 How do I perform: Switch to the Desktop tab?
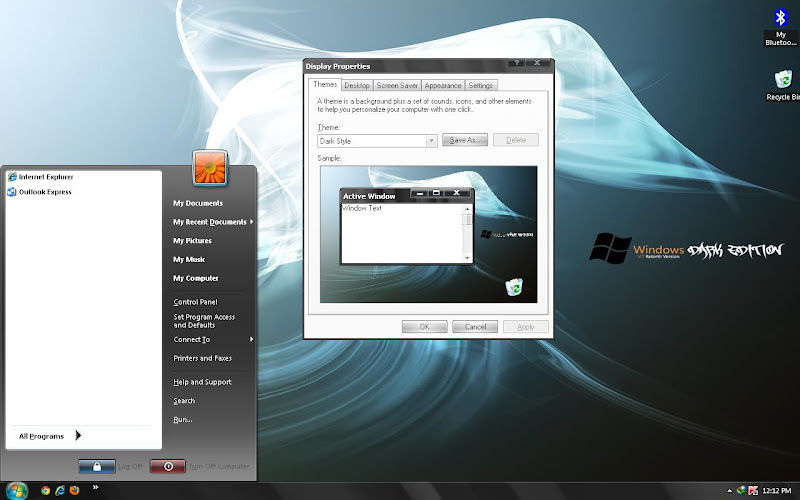[x=357, y=86]
